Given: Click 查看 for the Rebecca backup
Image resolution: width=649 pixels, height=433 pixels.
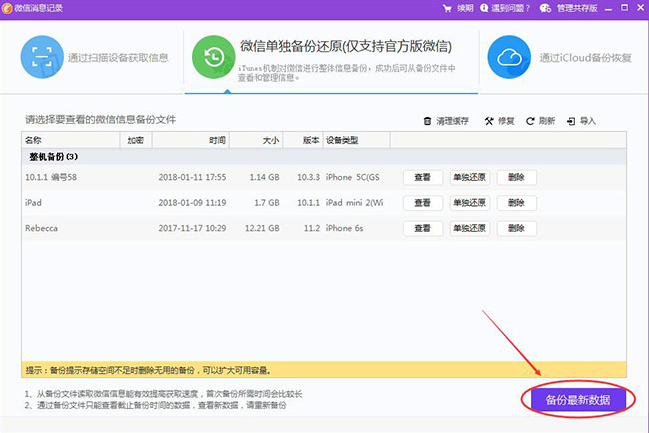Looking at the screenshot, I should 423,228.
